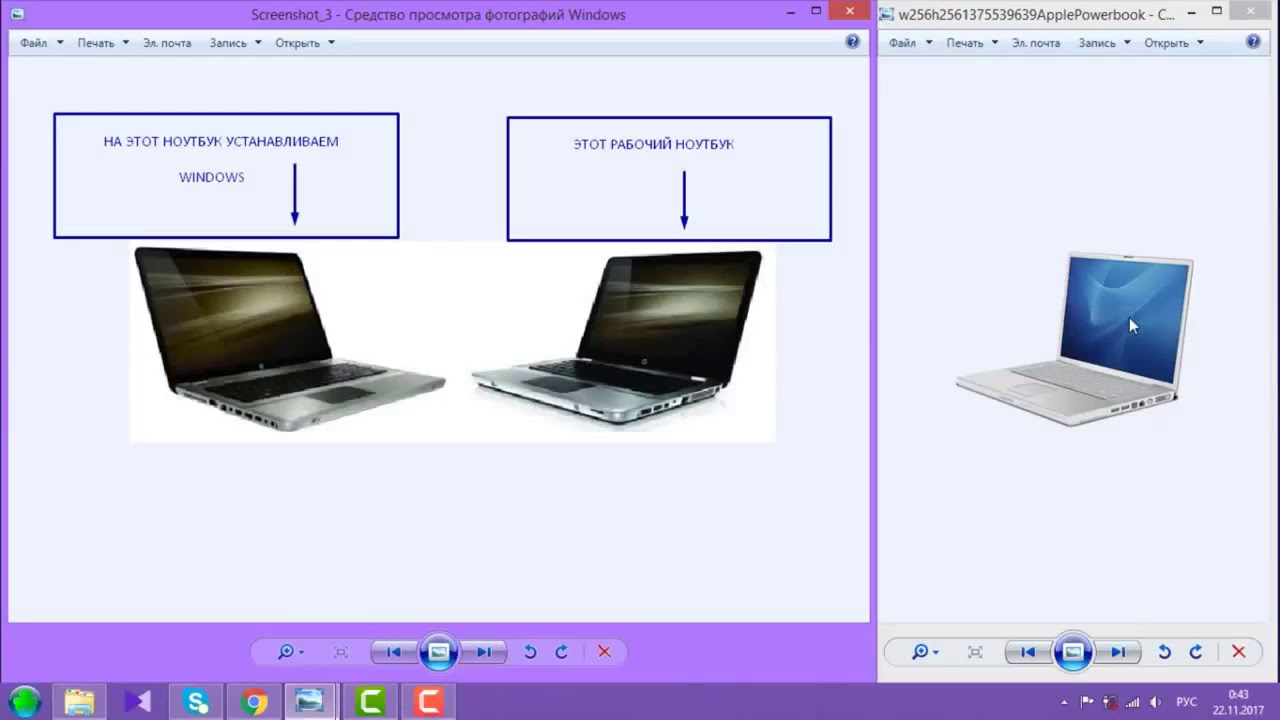Viewport: 1280px width, 720px height.
Task: Click Эл. почта in Screenshot_3 viewer
Action: click(x=167, y=43)
